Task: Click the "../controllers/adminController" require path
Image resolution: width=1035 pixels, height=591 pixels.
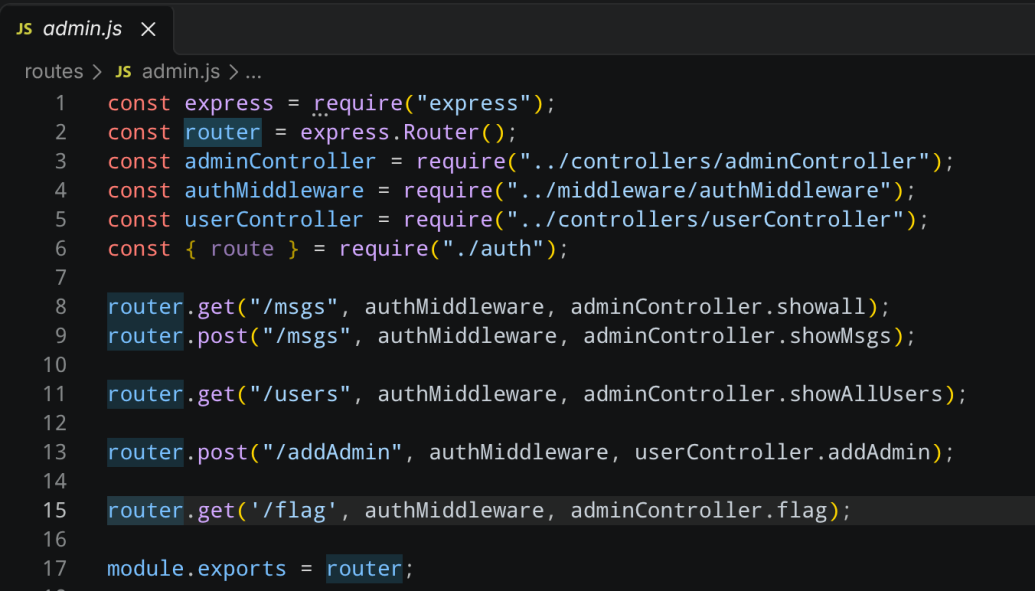Action: tap(725, 161)
